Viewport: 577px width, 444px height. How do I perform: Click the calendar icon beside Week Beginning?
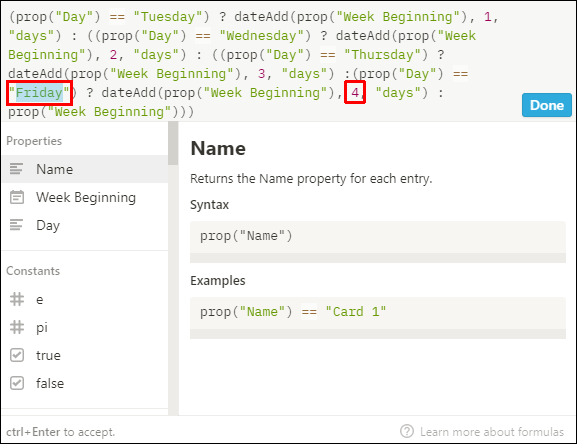[17, 197]
